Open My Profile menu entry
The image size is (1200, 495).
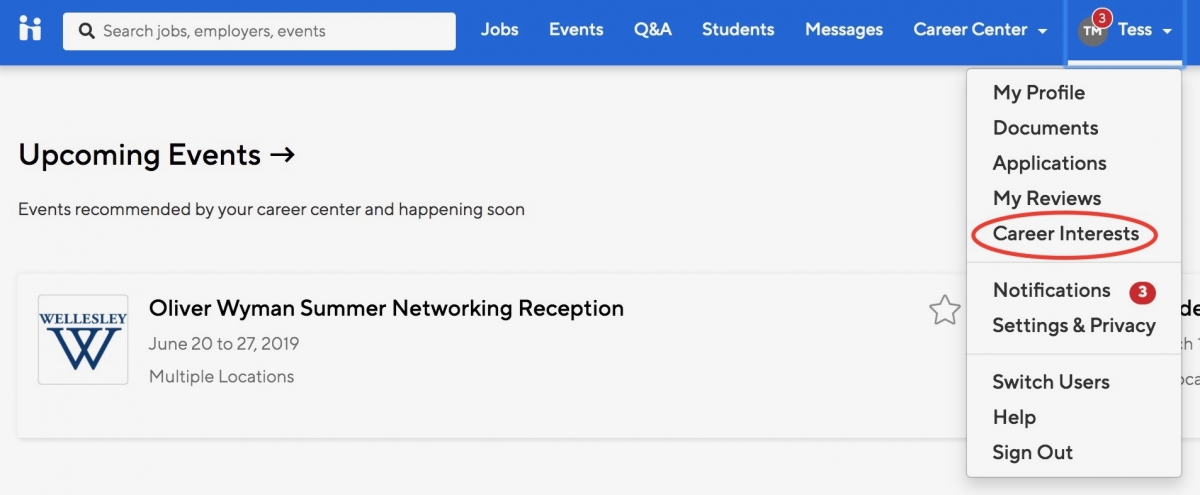coord(1039,92)
